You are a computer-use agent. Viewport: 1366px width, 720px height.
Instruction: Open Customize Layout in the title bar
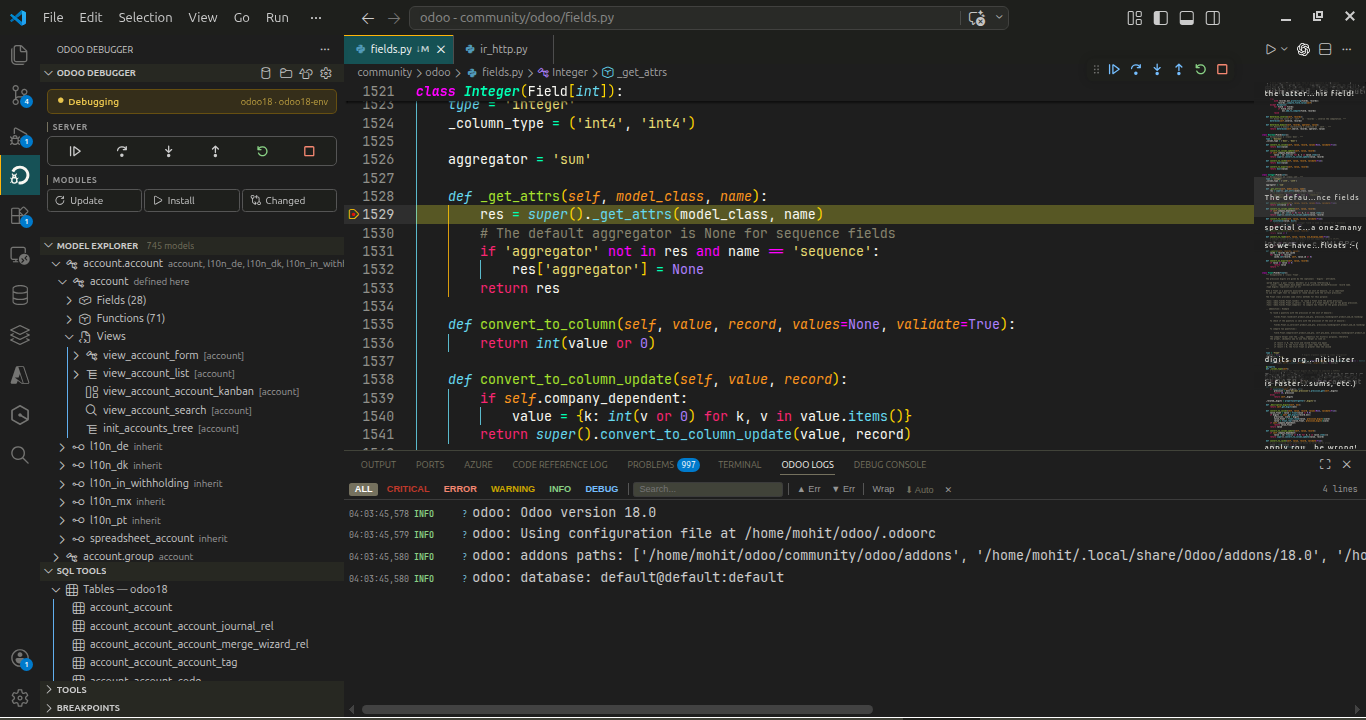coord(1135,18)
